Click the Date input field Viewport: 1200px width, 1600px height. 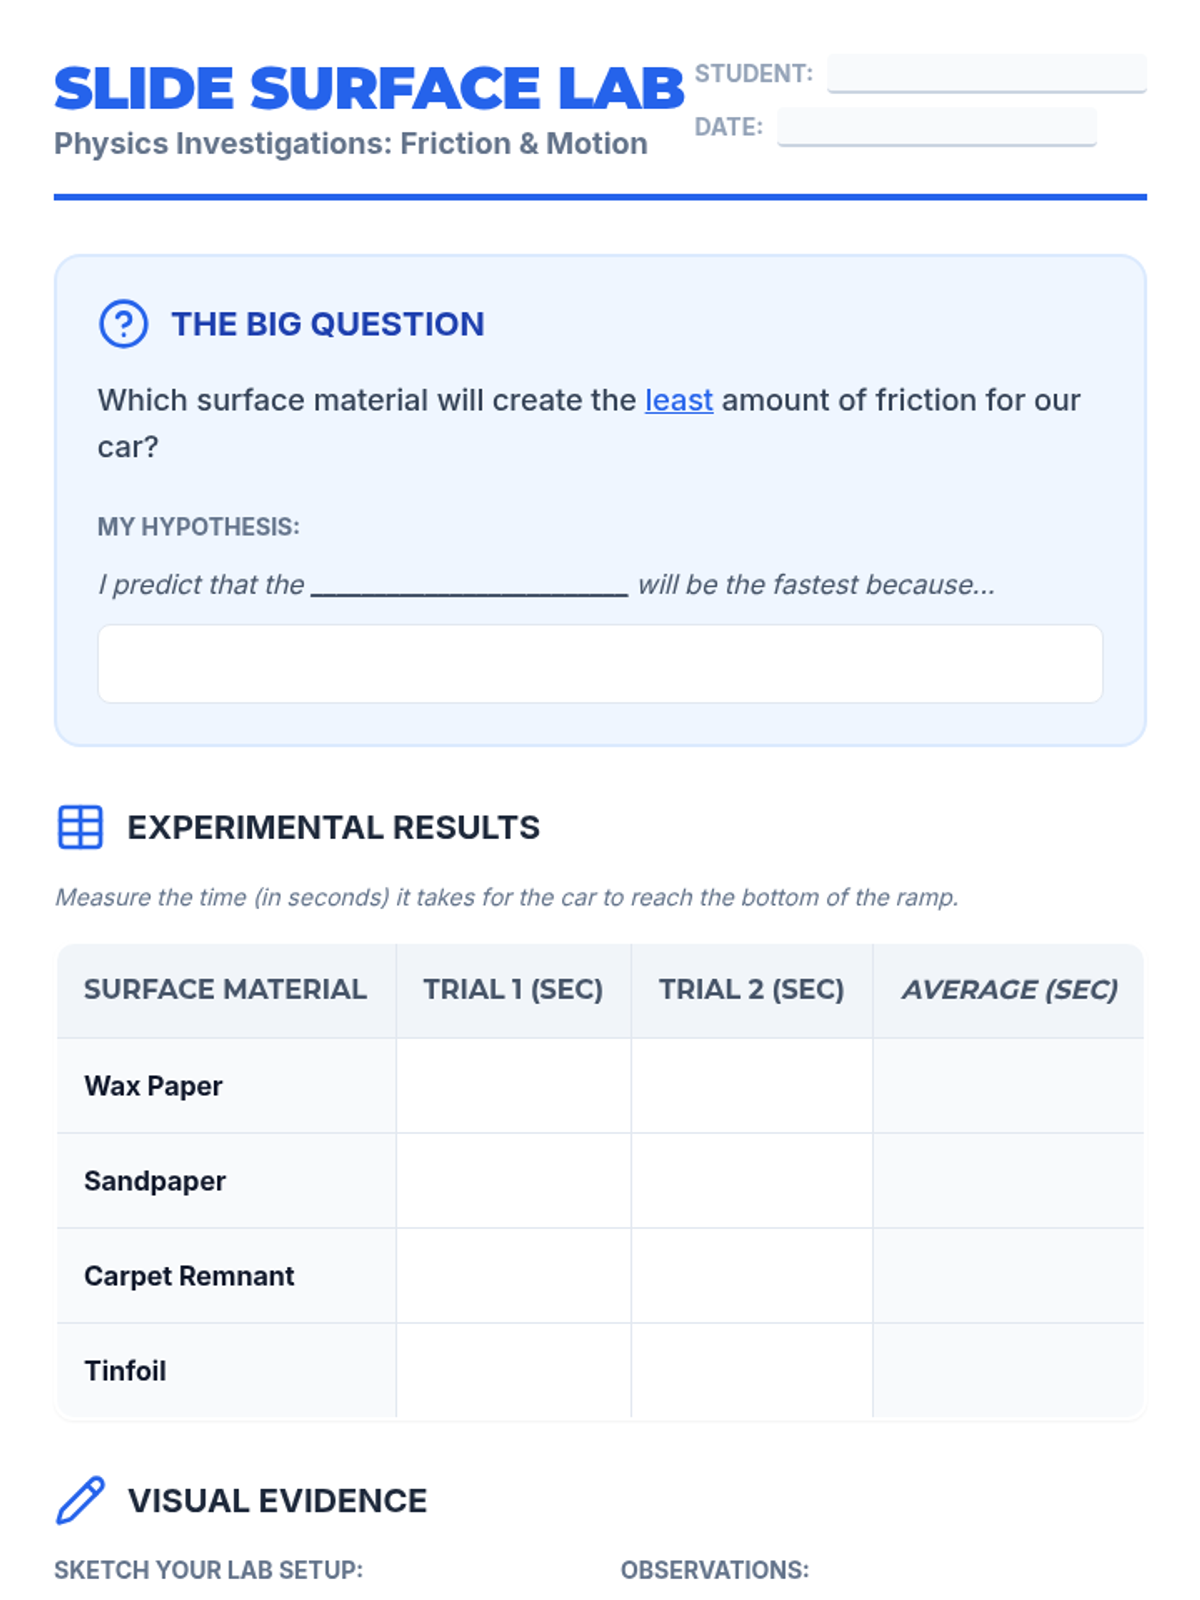coord(936,127)
